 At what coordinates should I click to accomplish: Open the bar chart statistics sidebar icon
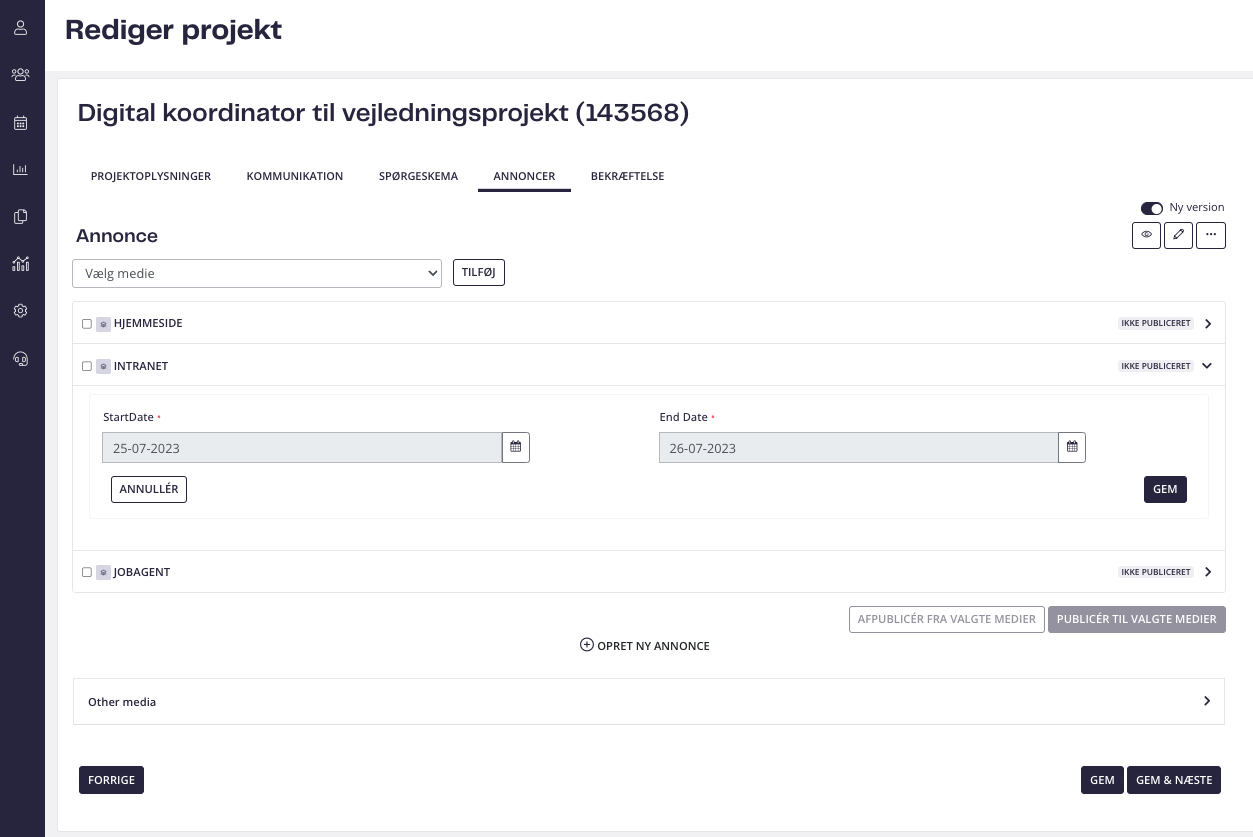click(20, 170)
